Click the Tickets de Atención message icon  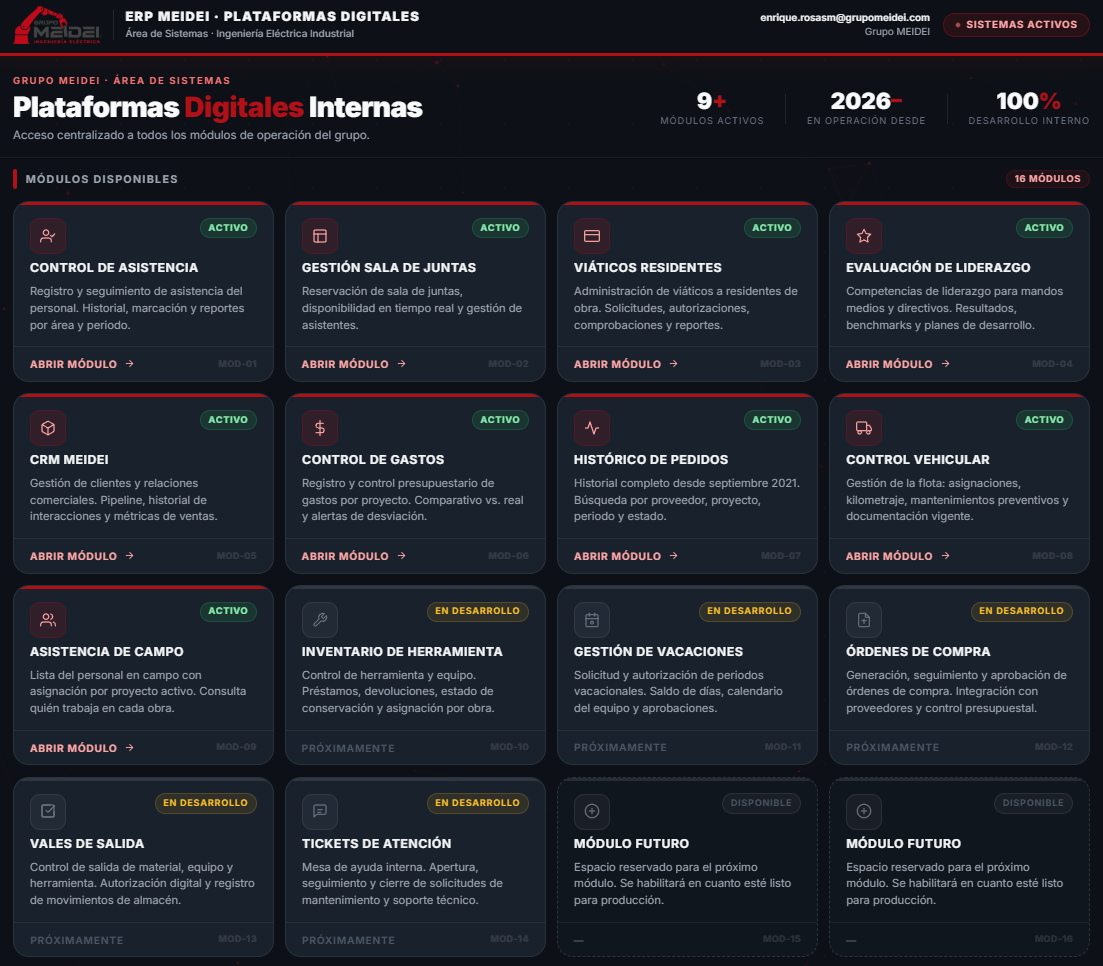click(x=320, y=811)
